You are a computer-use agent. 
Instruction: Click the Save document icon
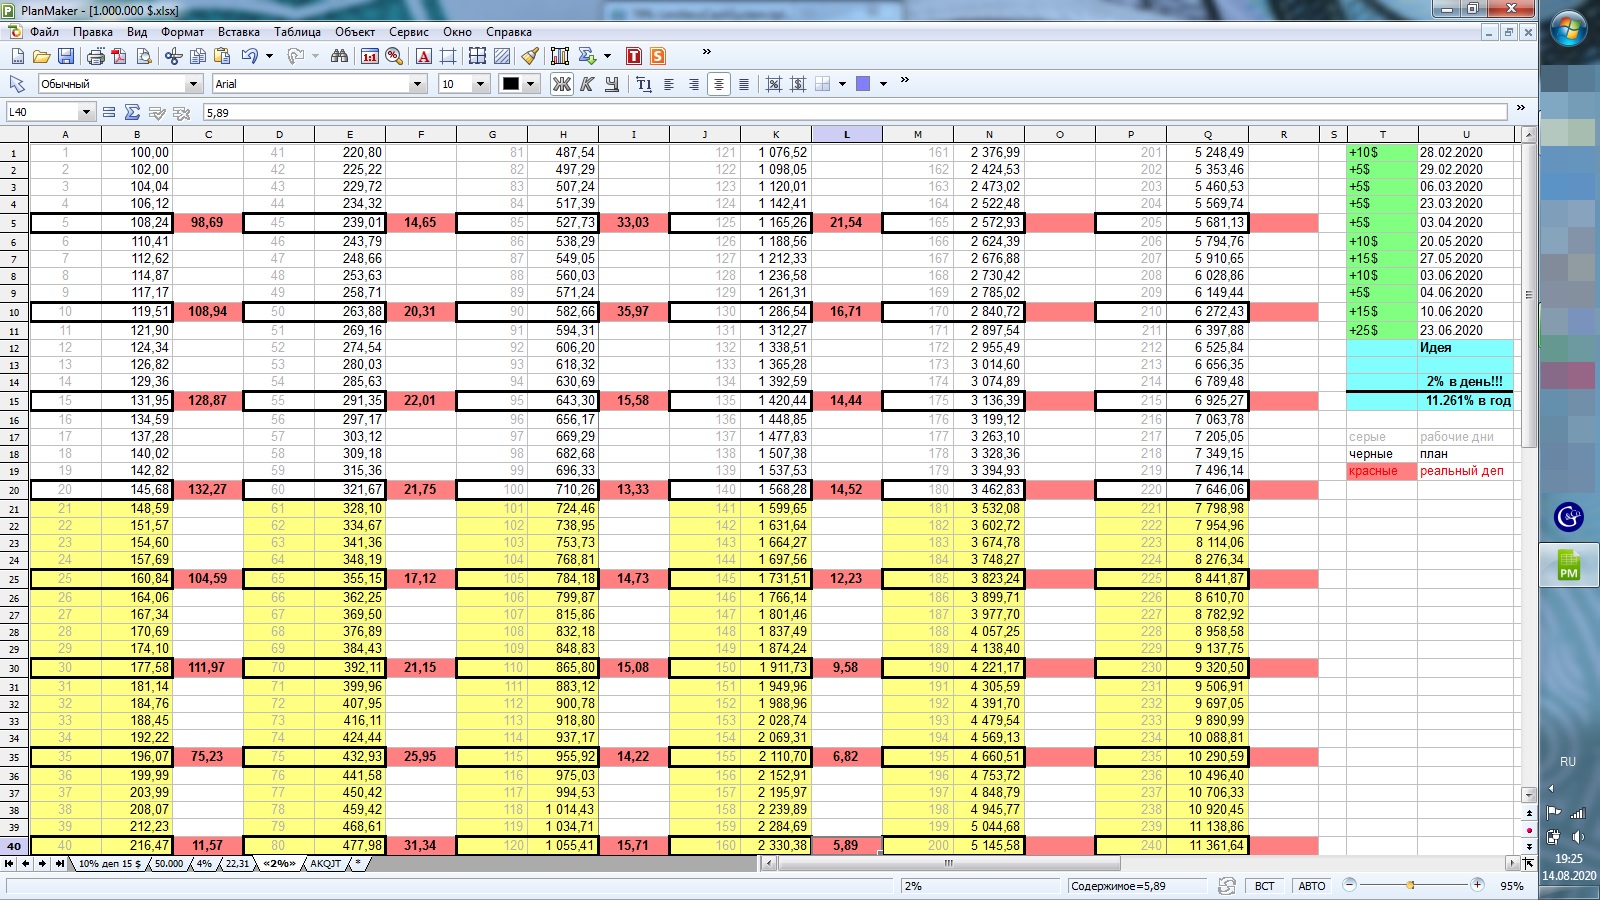(x=66, y=56)
